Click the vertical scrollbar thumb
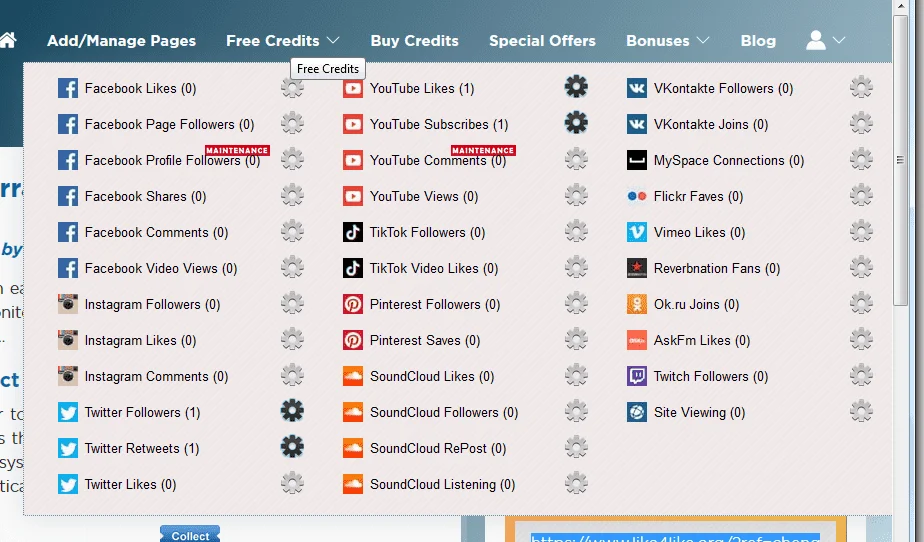The width and height of the screenshot is (924, 542). (900, 160)
